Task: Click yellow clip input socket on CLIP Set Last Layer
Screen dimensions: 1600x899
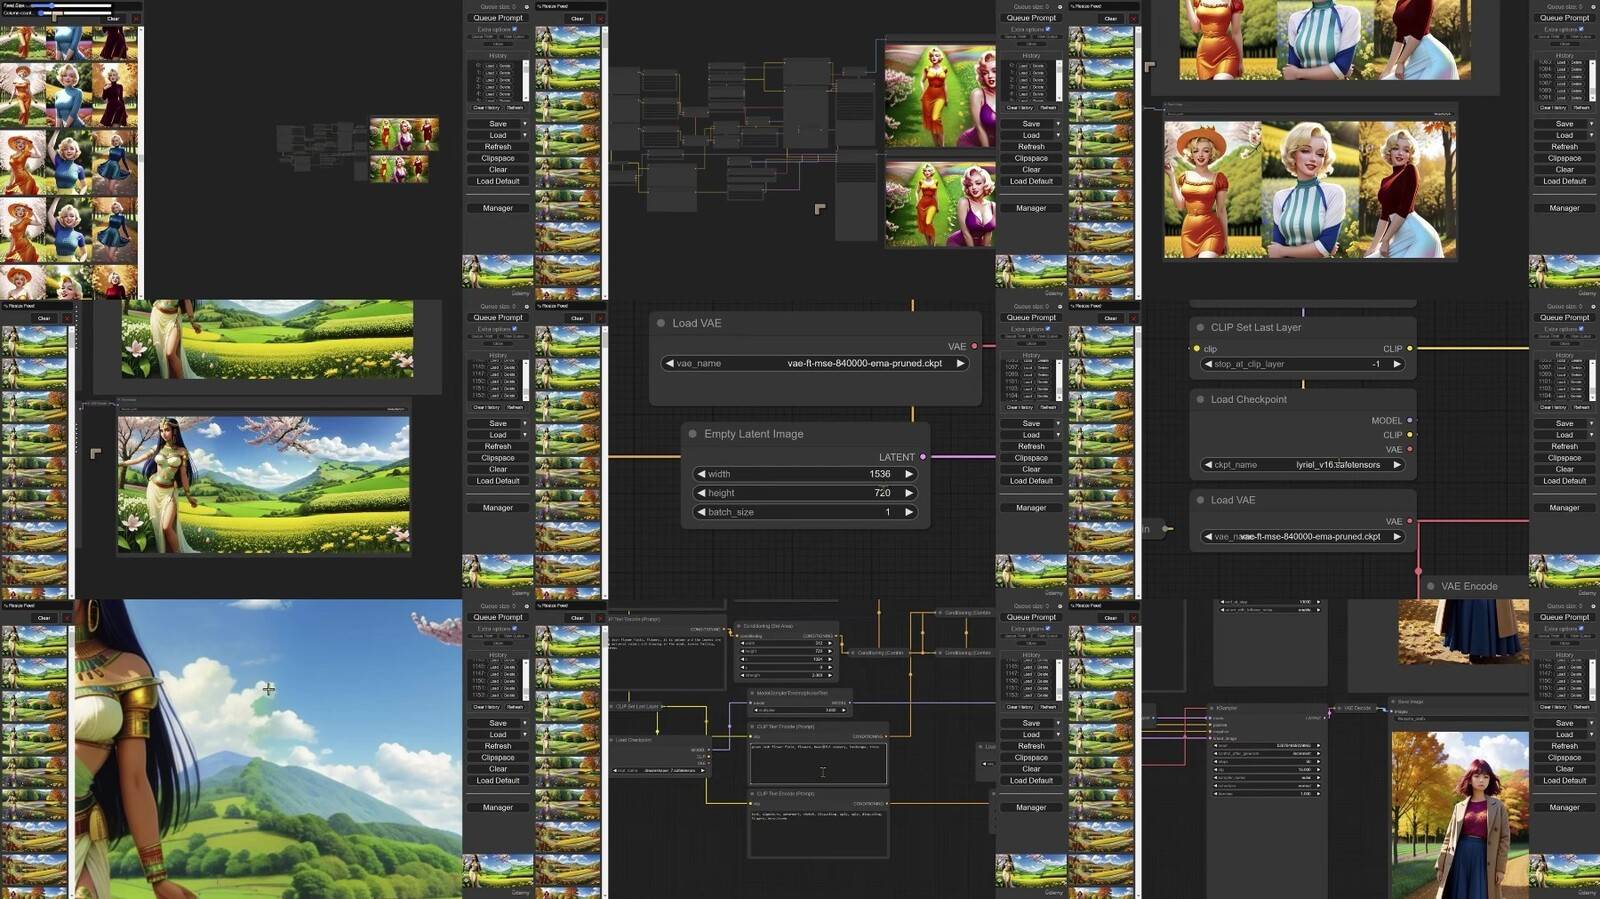Action: click(x=1196, y=349)
